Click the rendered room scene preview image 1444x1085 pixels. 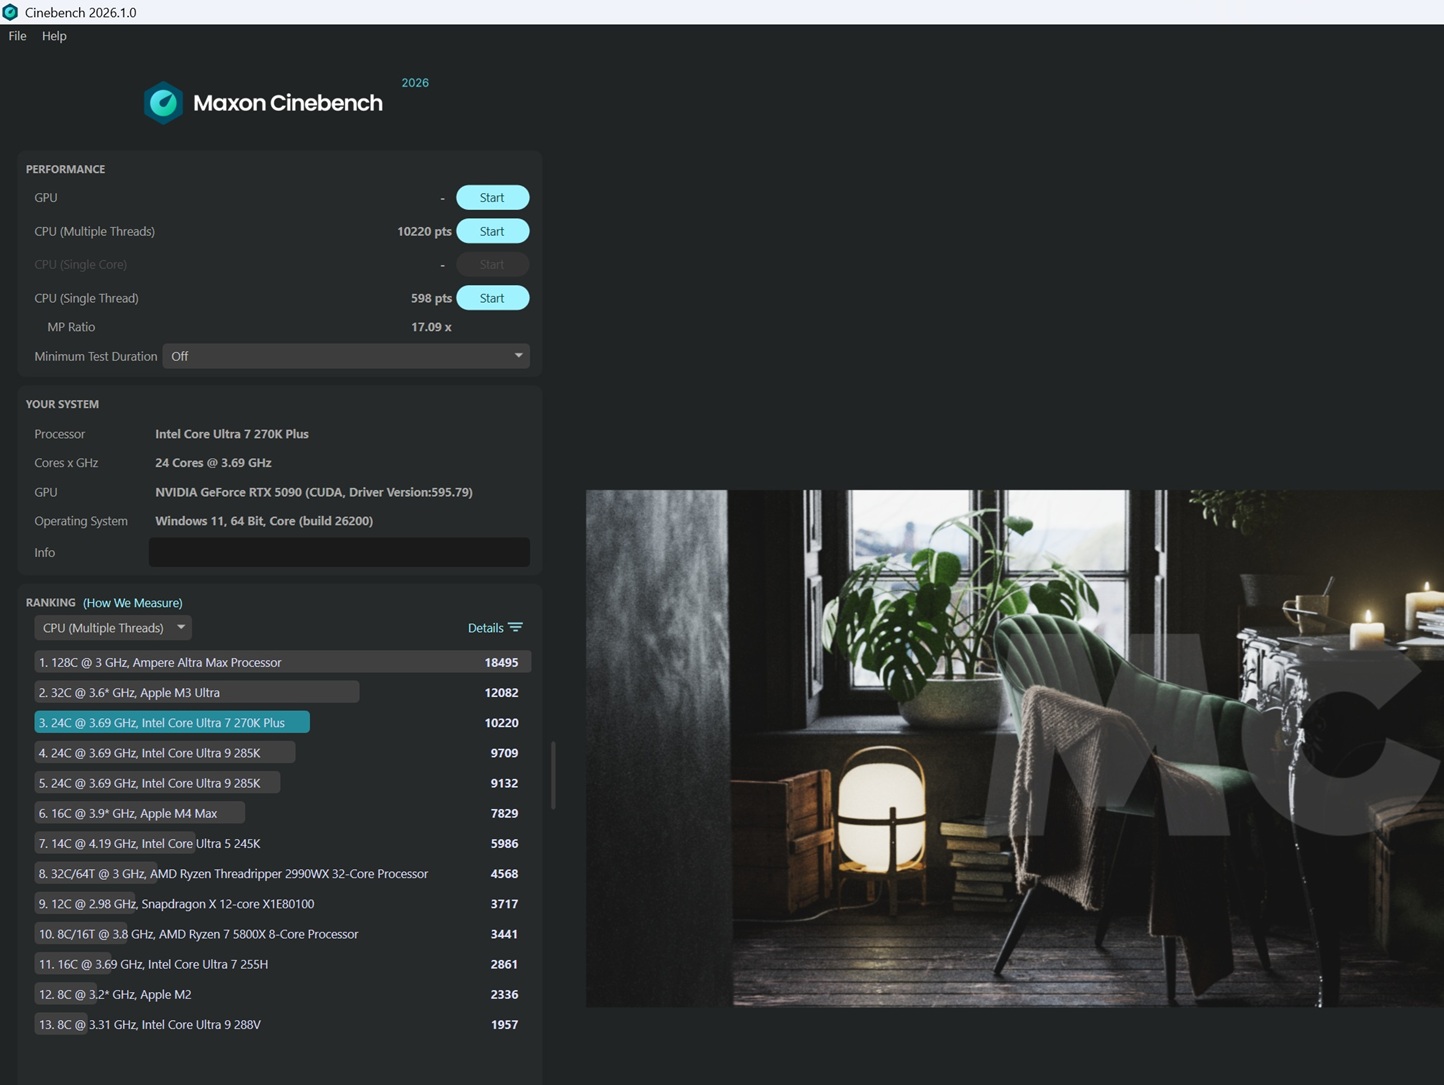pyautogui.click(x=1014, y=748)
